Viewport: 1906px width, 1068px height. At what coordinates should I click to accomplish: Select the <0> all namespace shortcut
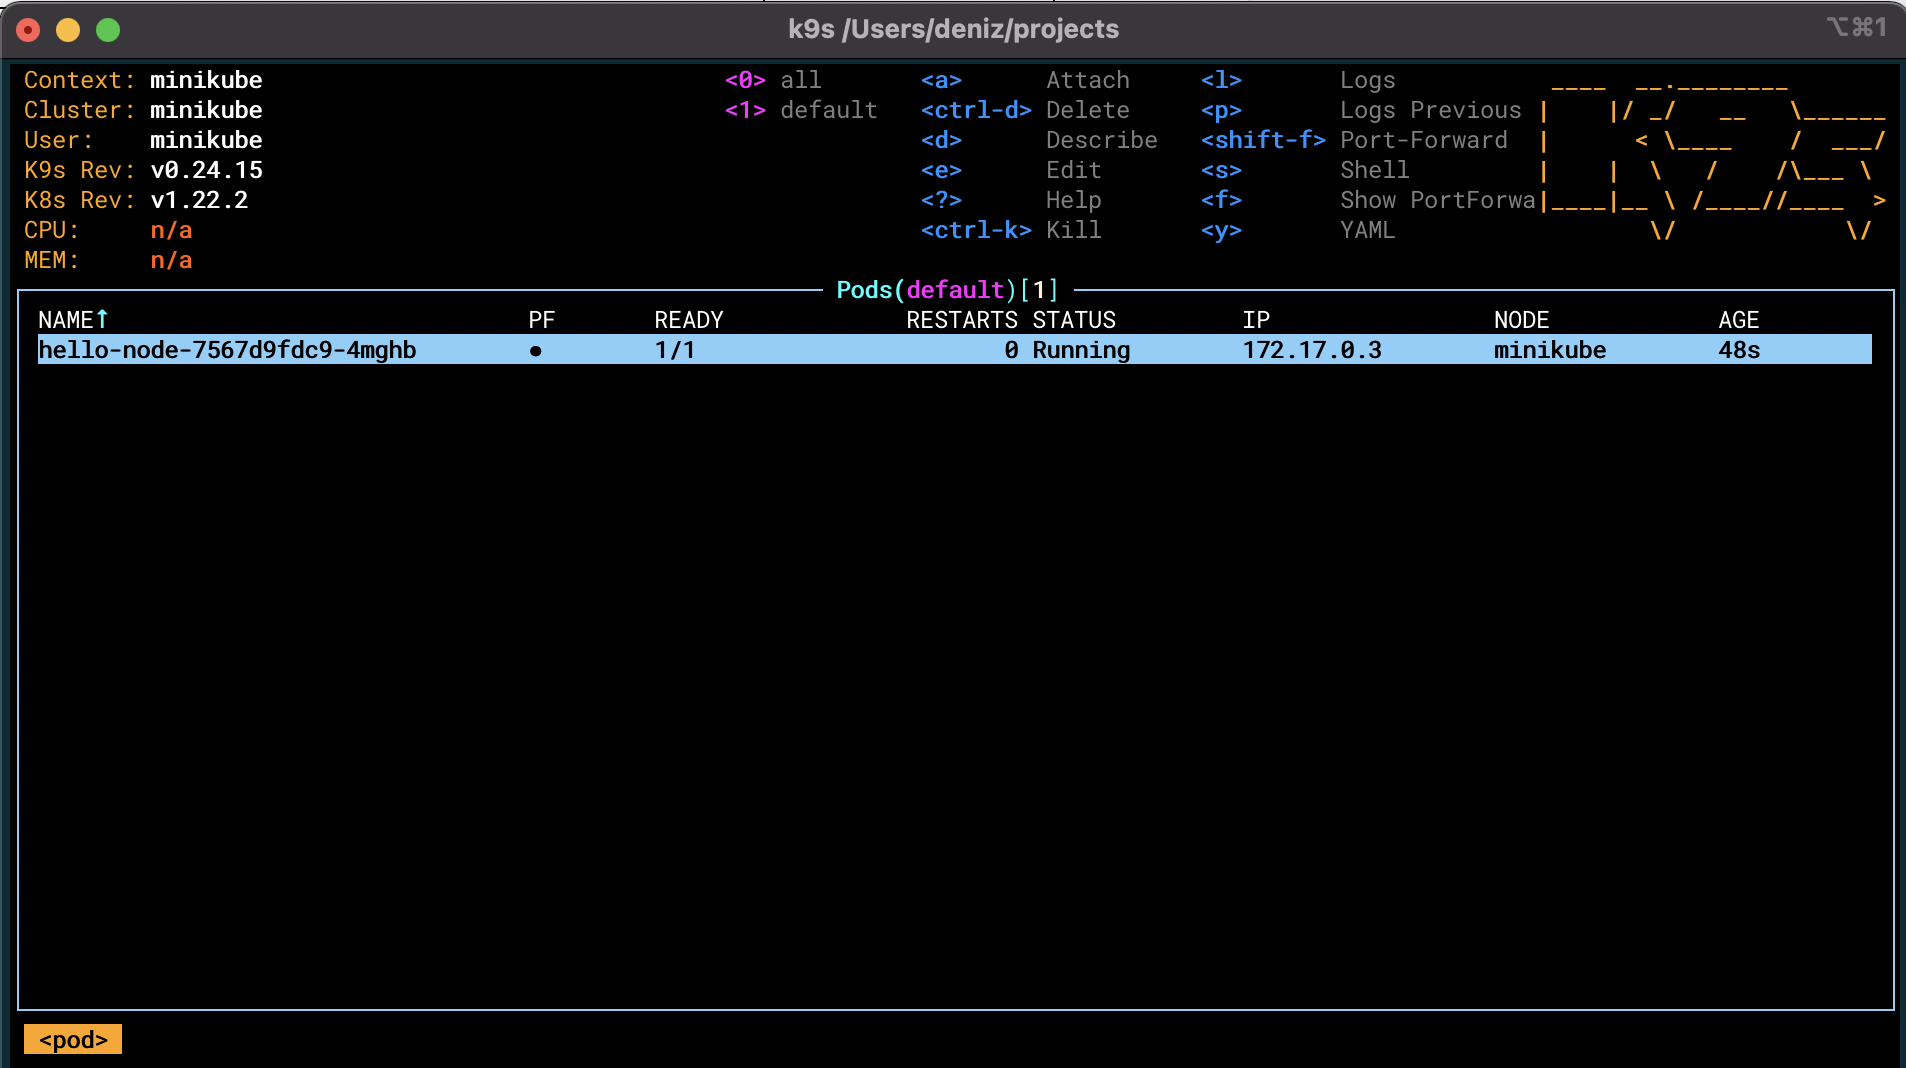click(772, 80)
